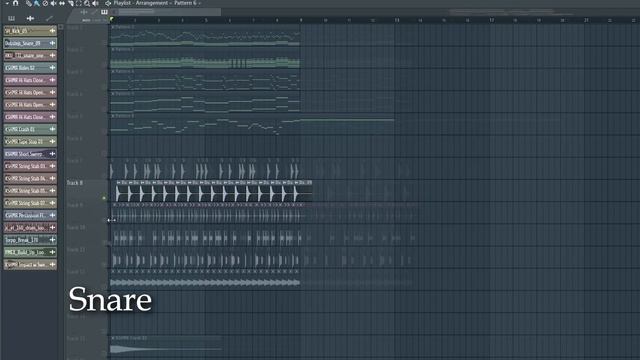Select Dubstep_Snare_09 in the picker
This screenshot has height=360, width=640.
[30, 43]
